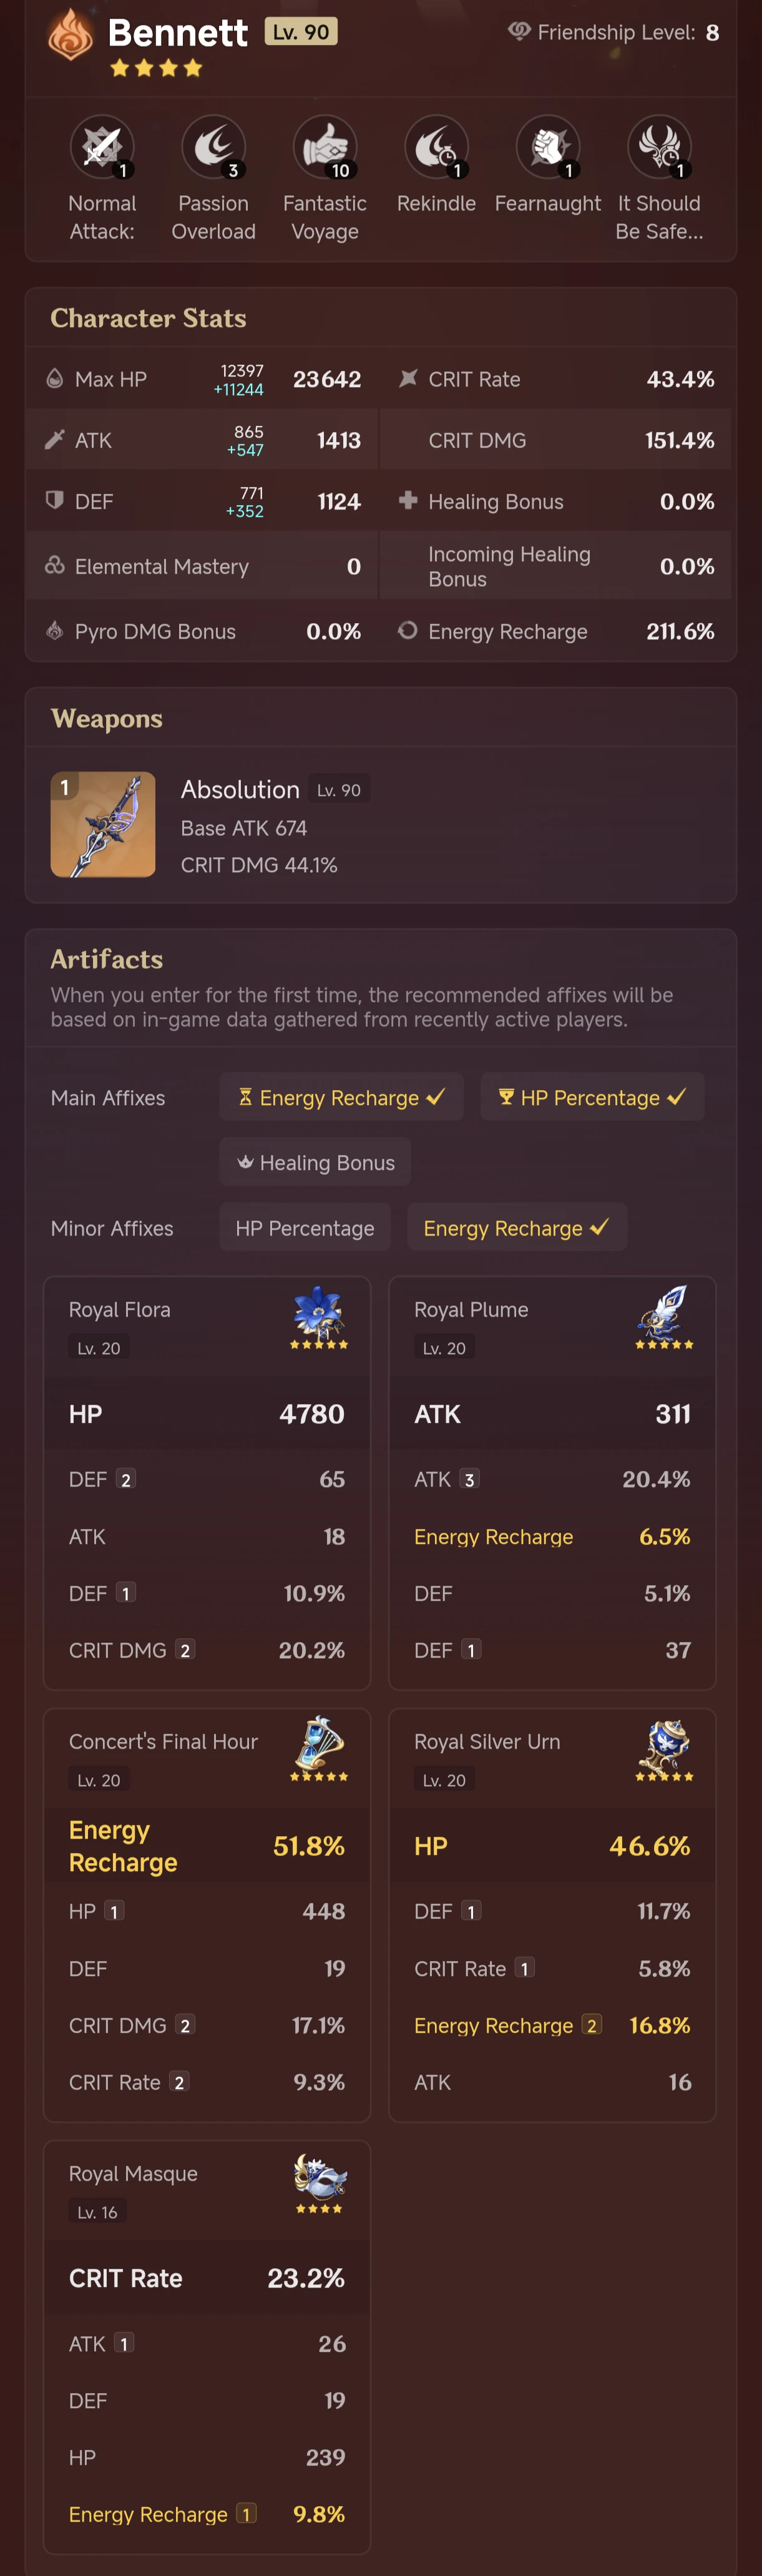Open the Absolution weapon thumbnail
The width and height of the screenshot is (762, 2576).
tap(103, 824)
